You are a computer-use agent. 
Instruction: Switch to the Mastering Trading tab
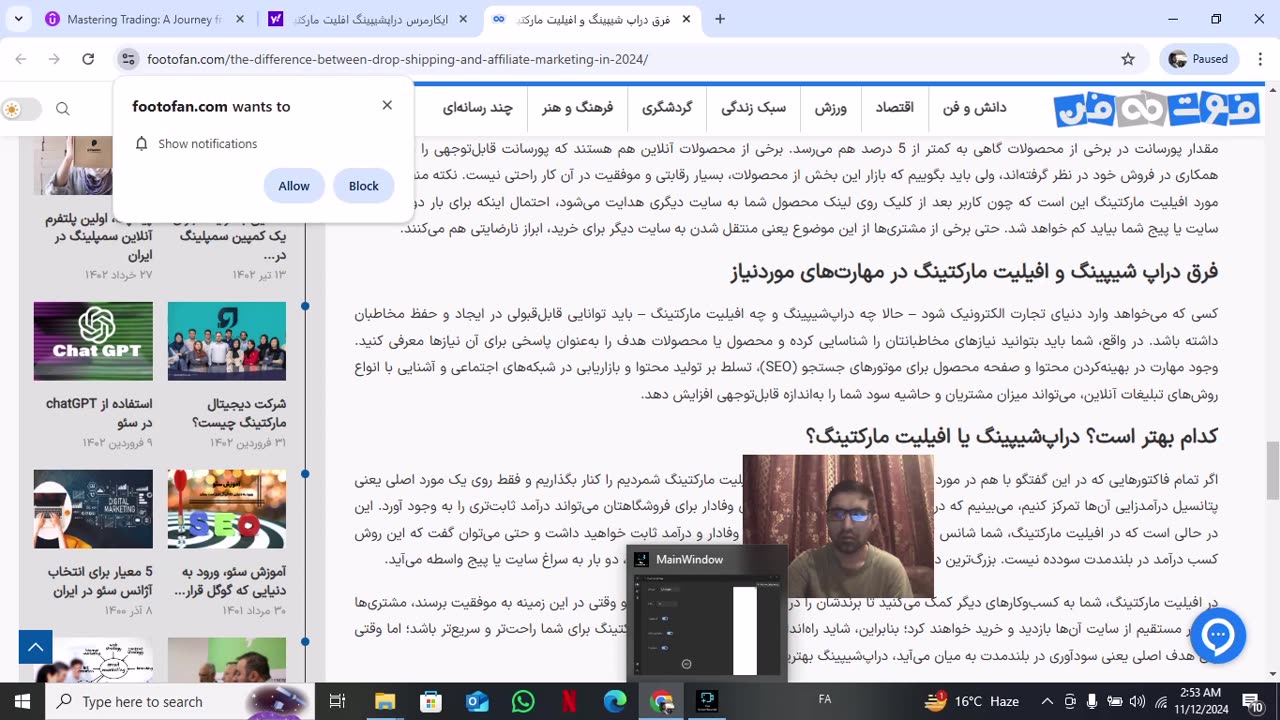142,19
